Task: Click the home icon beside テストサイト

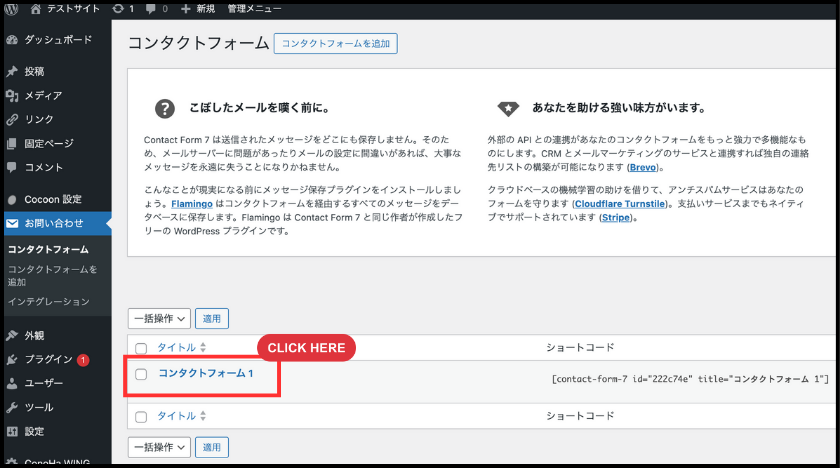Action: pos(35,9)
